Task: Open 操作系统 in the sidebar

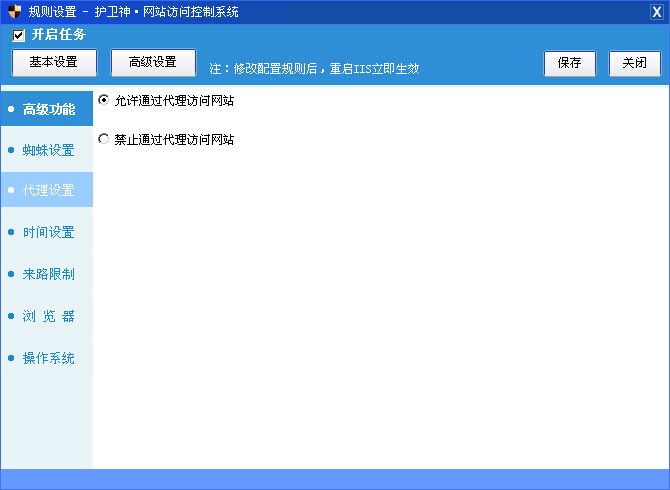Action: click(47, 358)
